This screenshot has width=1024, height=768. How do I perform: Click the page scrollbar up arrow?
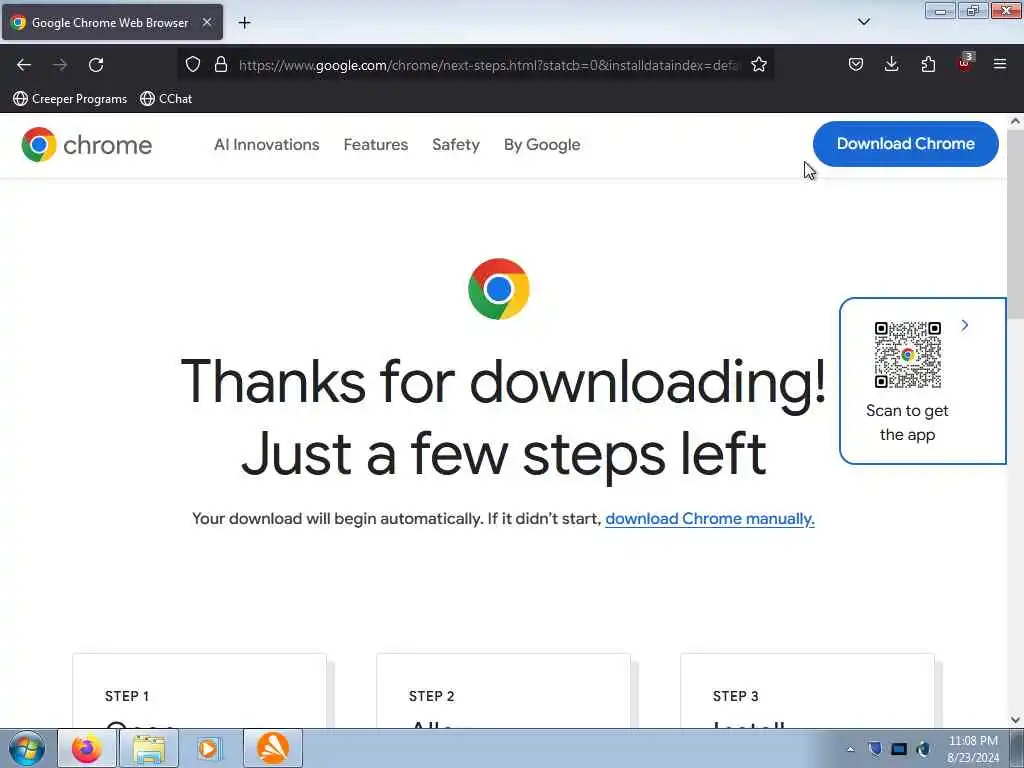tap(1015, 121)
